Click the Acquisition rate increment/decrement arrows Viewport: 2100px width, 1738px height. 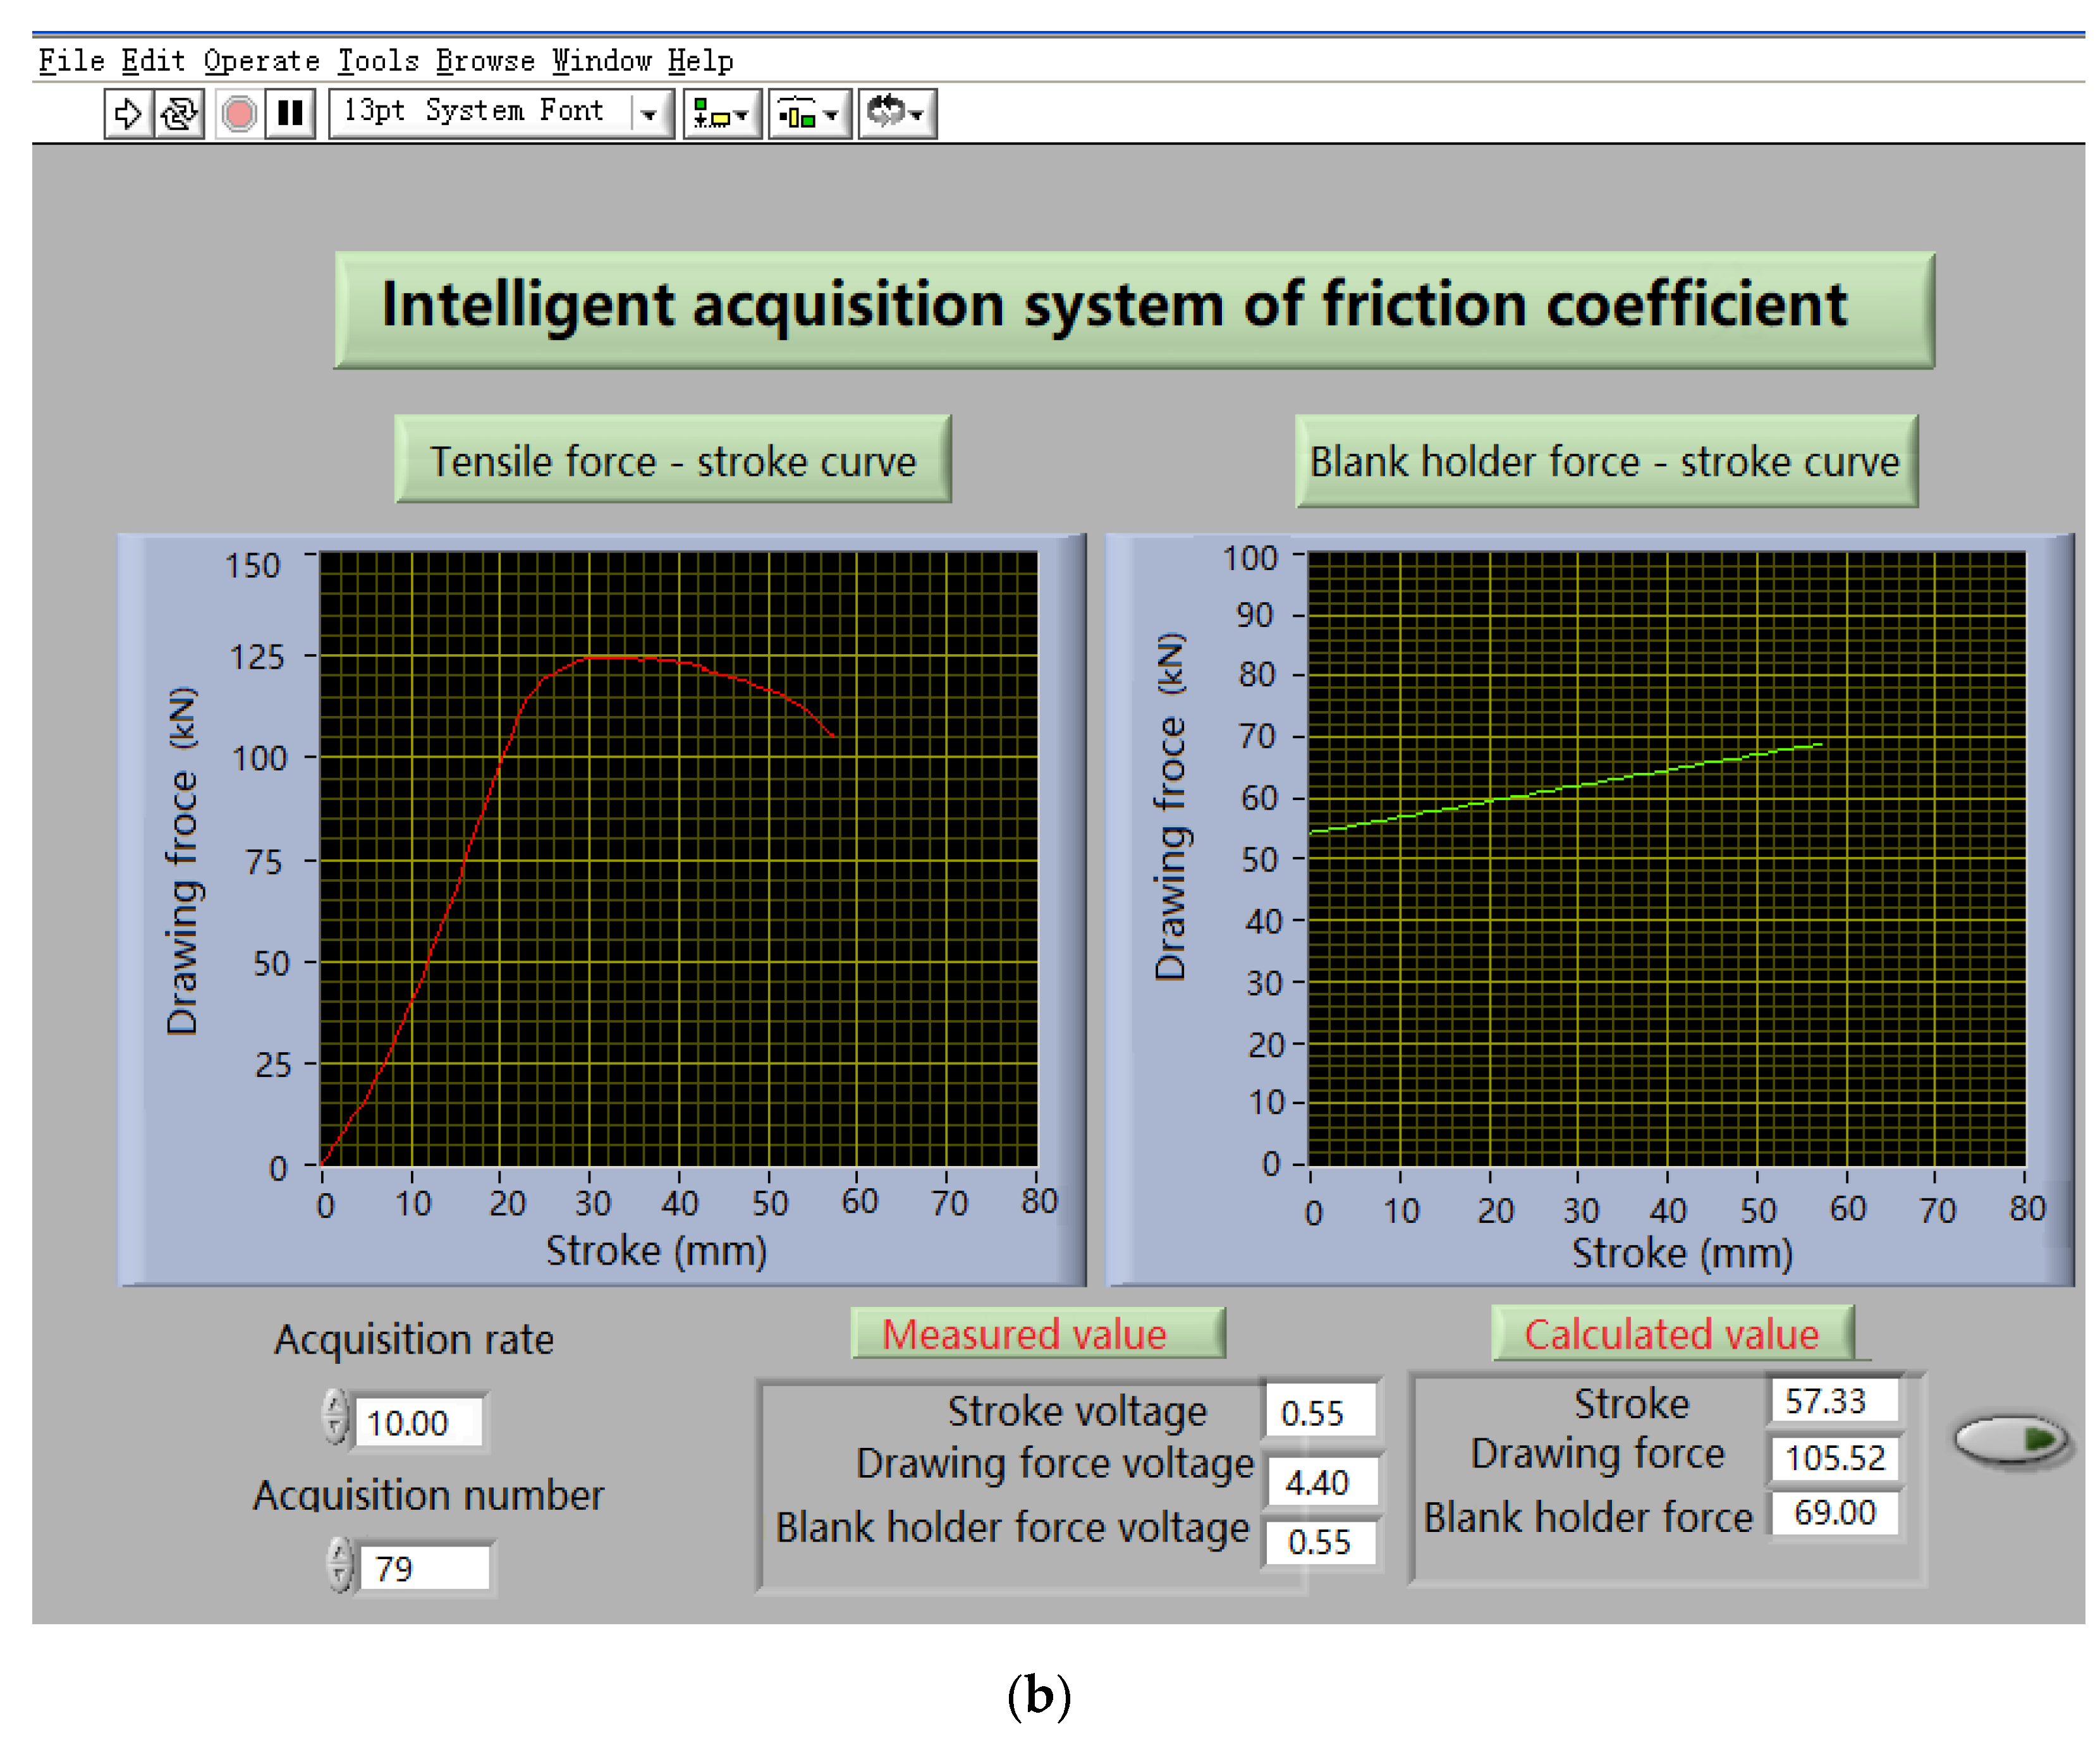pos(336,1416)
